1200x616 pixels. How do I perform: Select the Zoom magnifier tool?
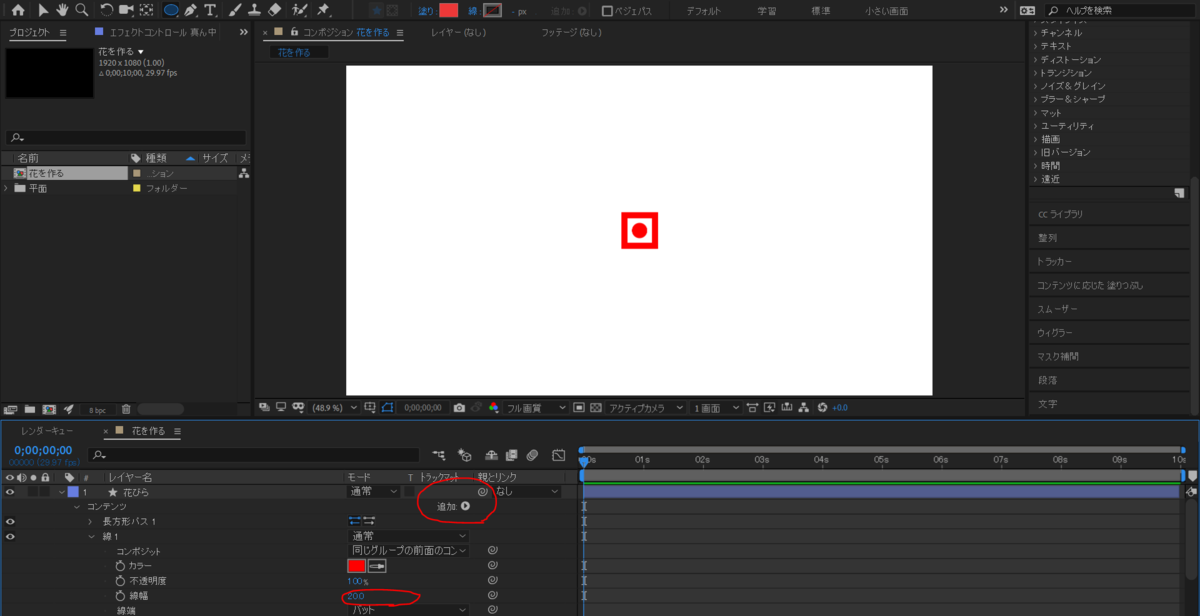coord(80,10)
